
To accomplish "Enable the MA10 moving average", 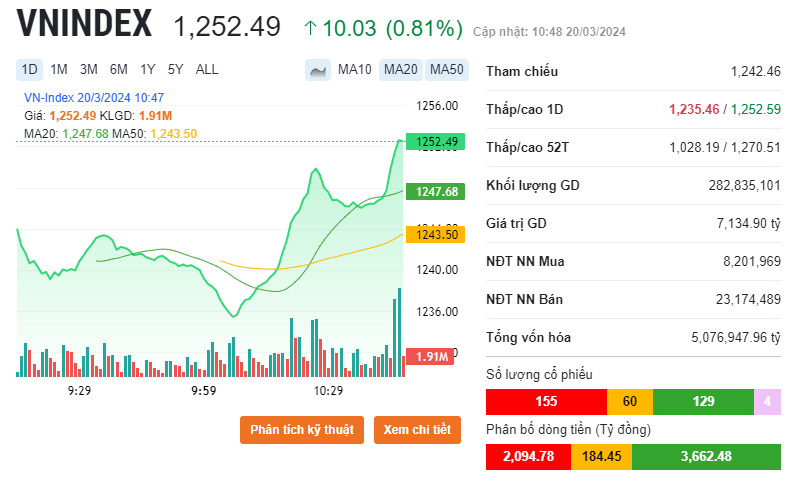I will (355, 70).
